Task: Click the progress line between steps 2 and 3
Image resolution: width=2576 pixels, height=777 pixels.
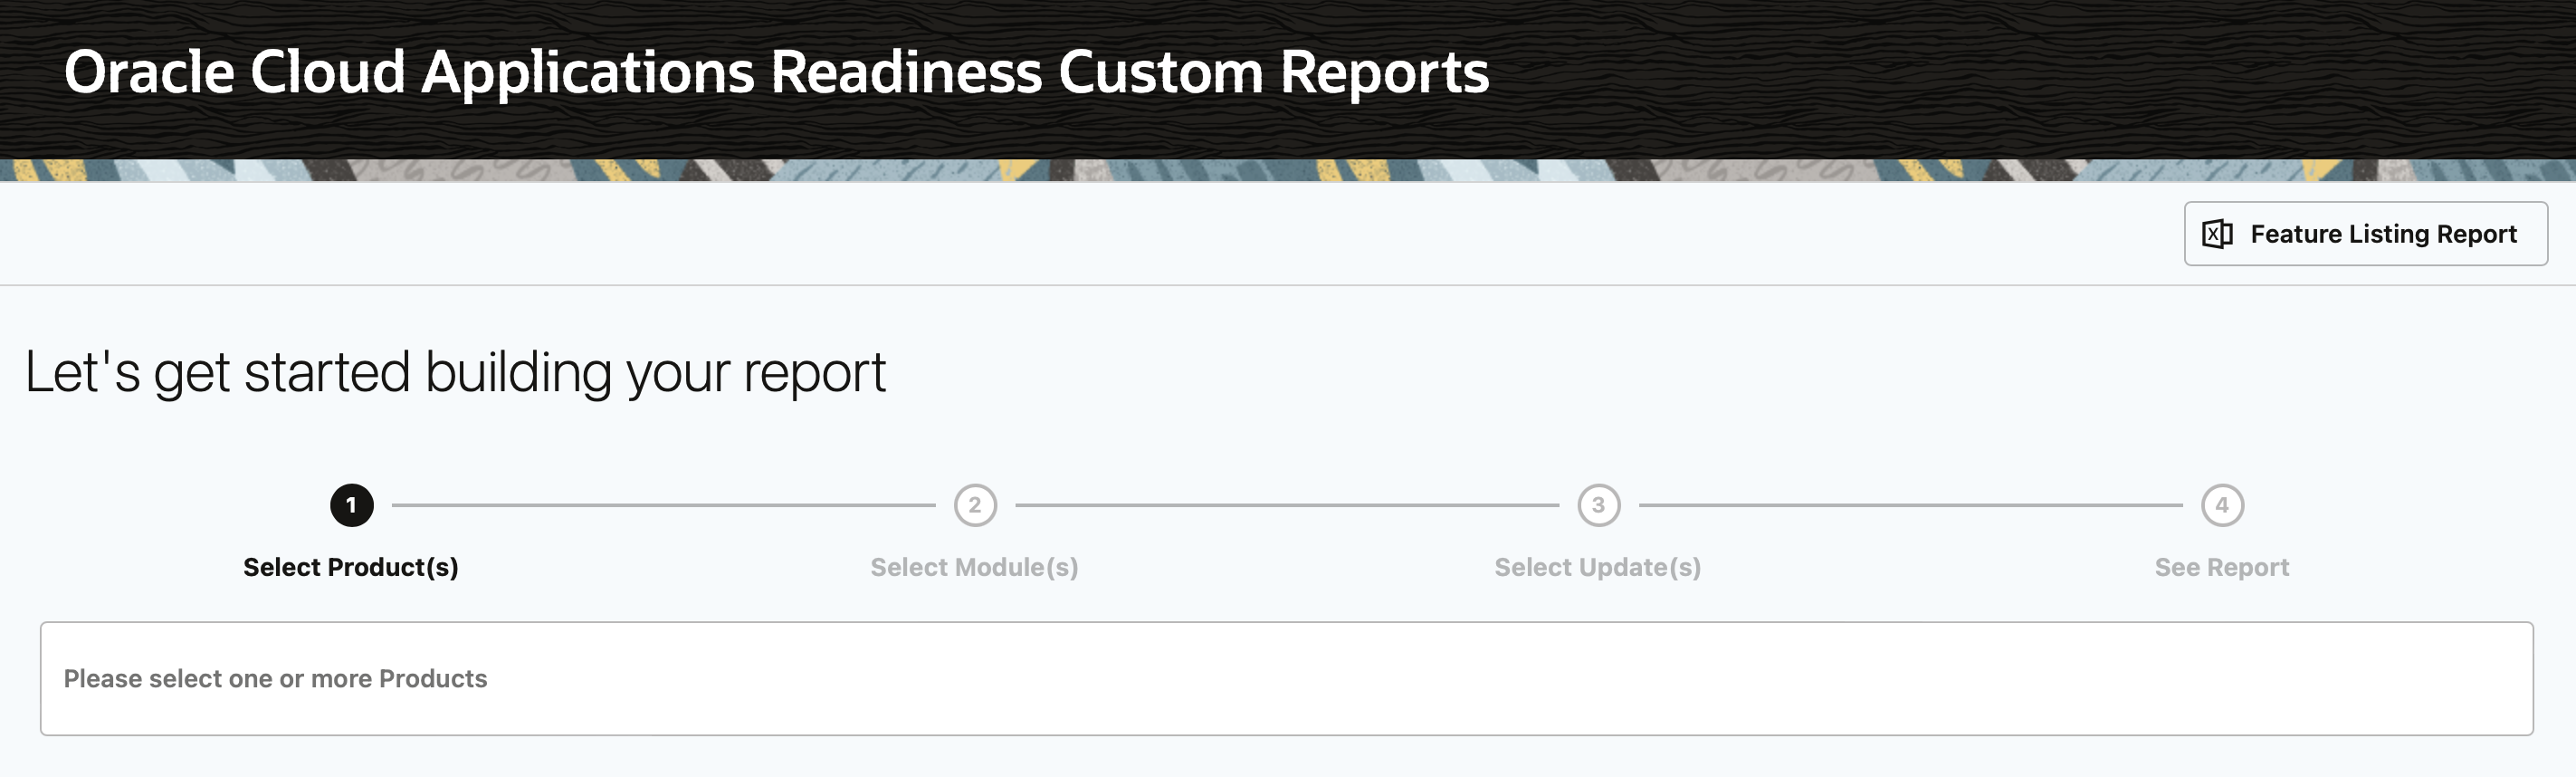Action: [1287, 505]
